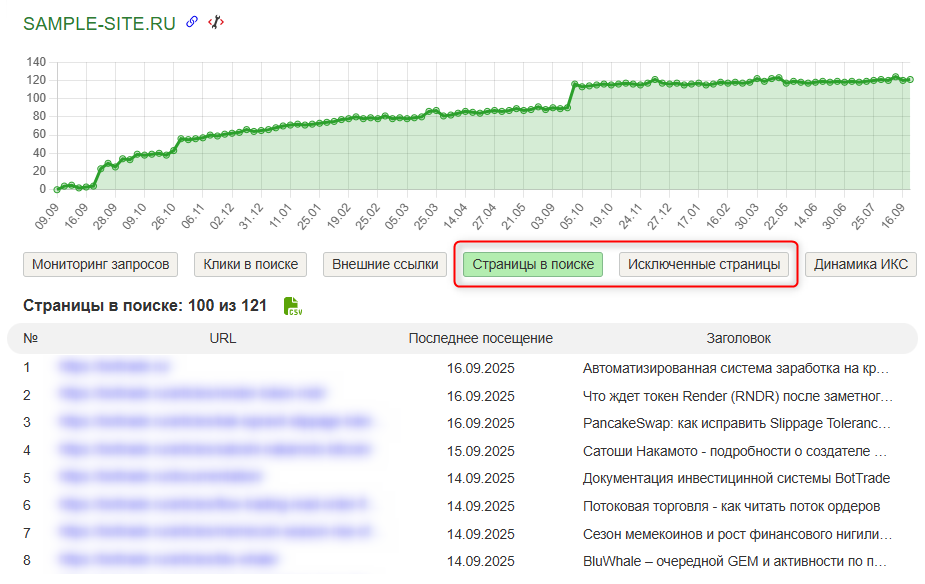Switch to Мониторинг запросов tab
Viewport: 925px width, 584px height.
(100, 264)
